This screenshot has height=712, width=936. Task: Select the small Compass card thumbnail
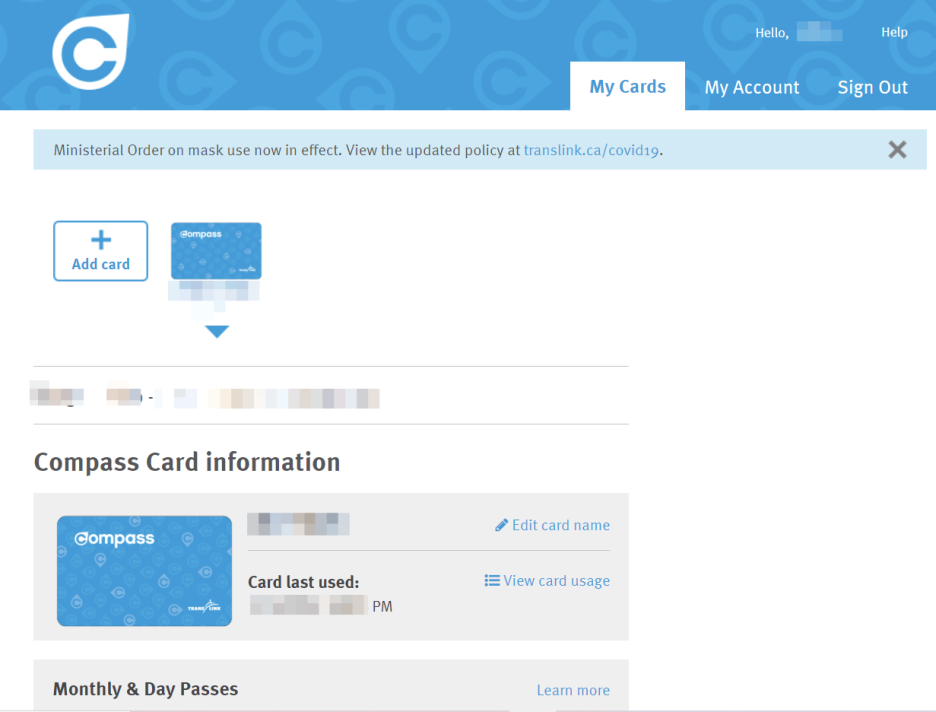pos(216,251)
